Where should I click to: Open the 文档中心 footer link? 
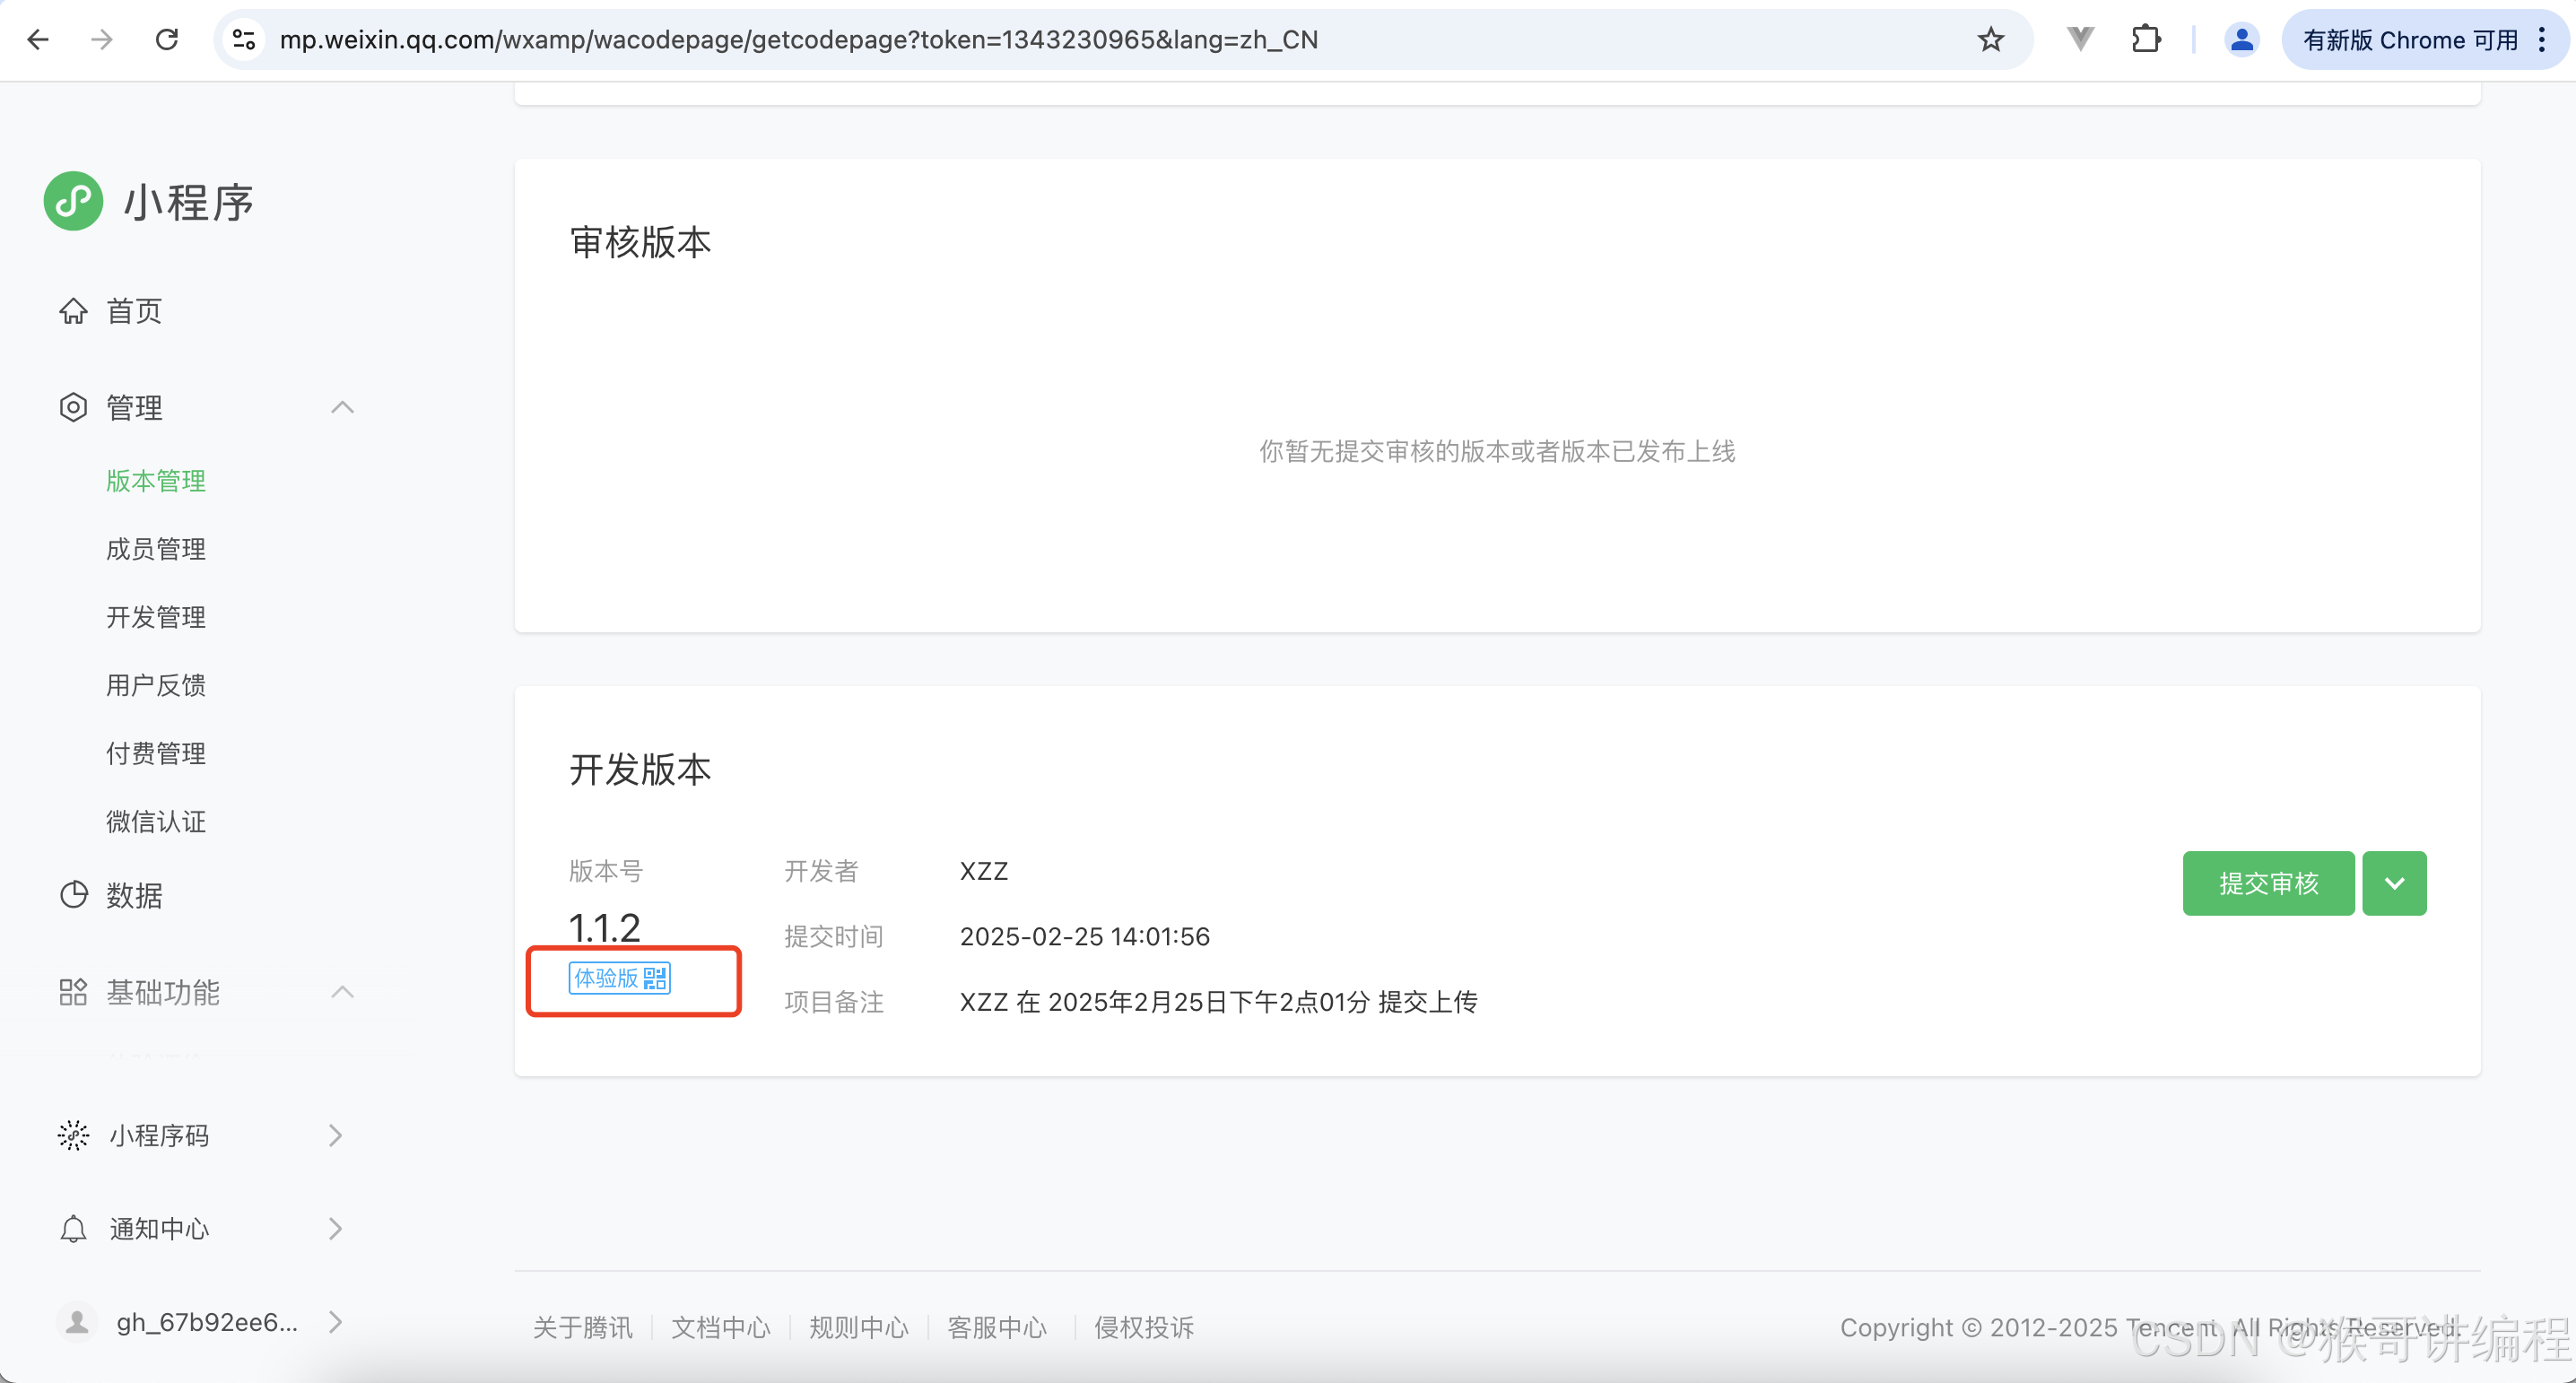pyautogui.click(x=720, y=1328)
